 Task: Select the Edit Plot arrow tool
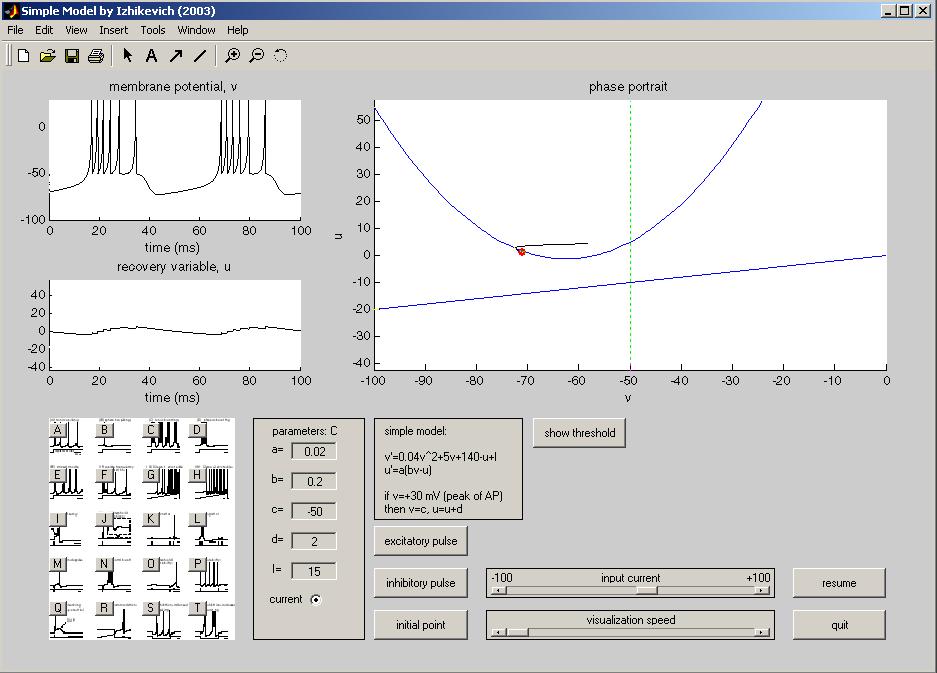pos(127,56)
